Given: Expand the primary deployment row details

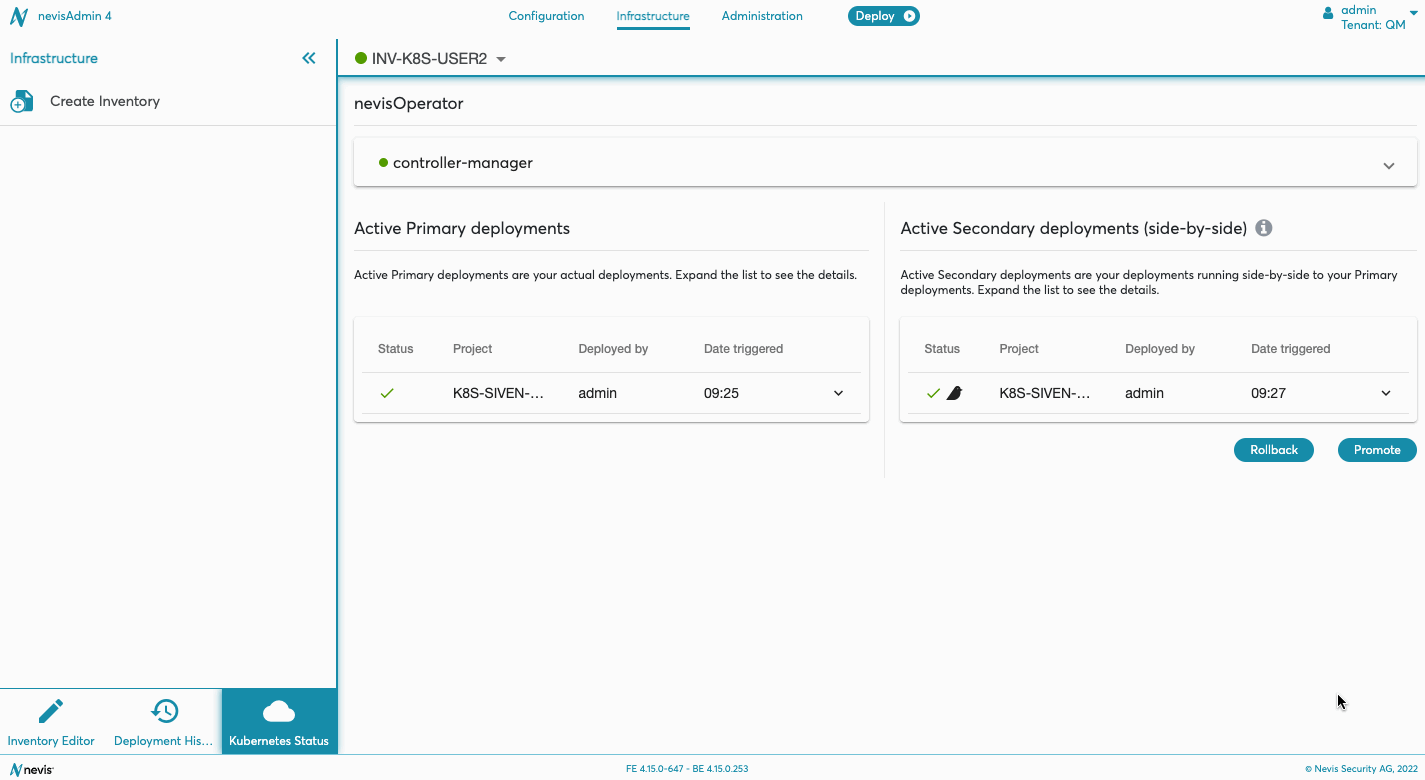Looking at the screenshot, I should (838, 393).
